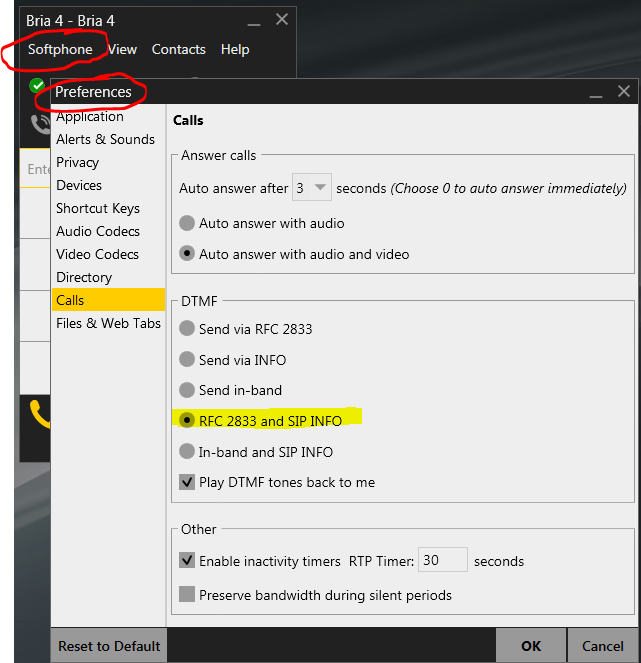Viewport: 641px width, 663px height.
Task: Select Devices in the preferences list
Action: tap(108, 185)
